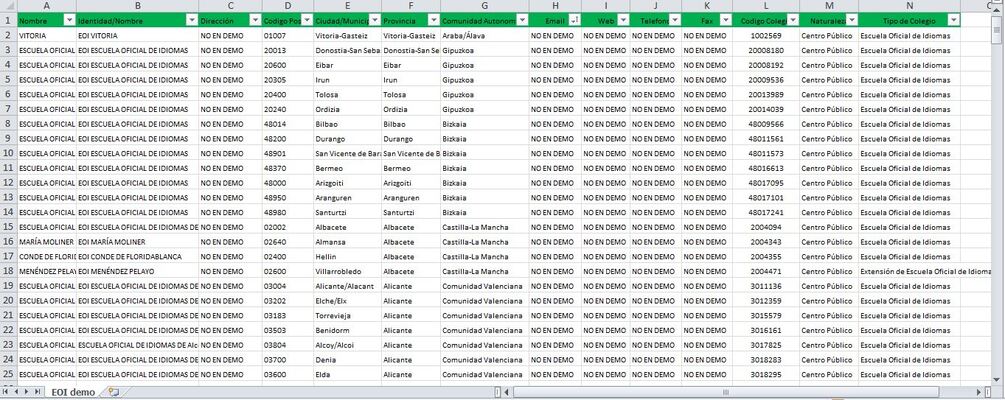Select the Alicante/Alacant city cell

347,286
